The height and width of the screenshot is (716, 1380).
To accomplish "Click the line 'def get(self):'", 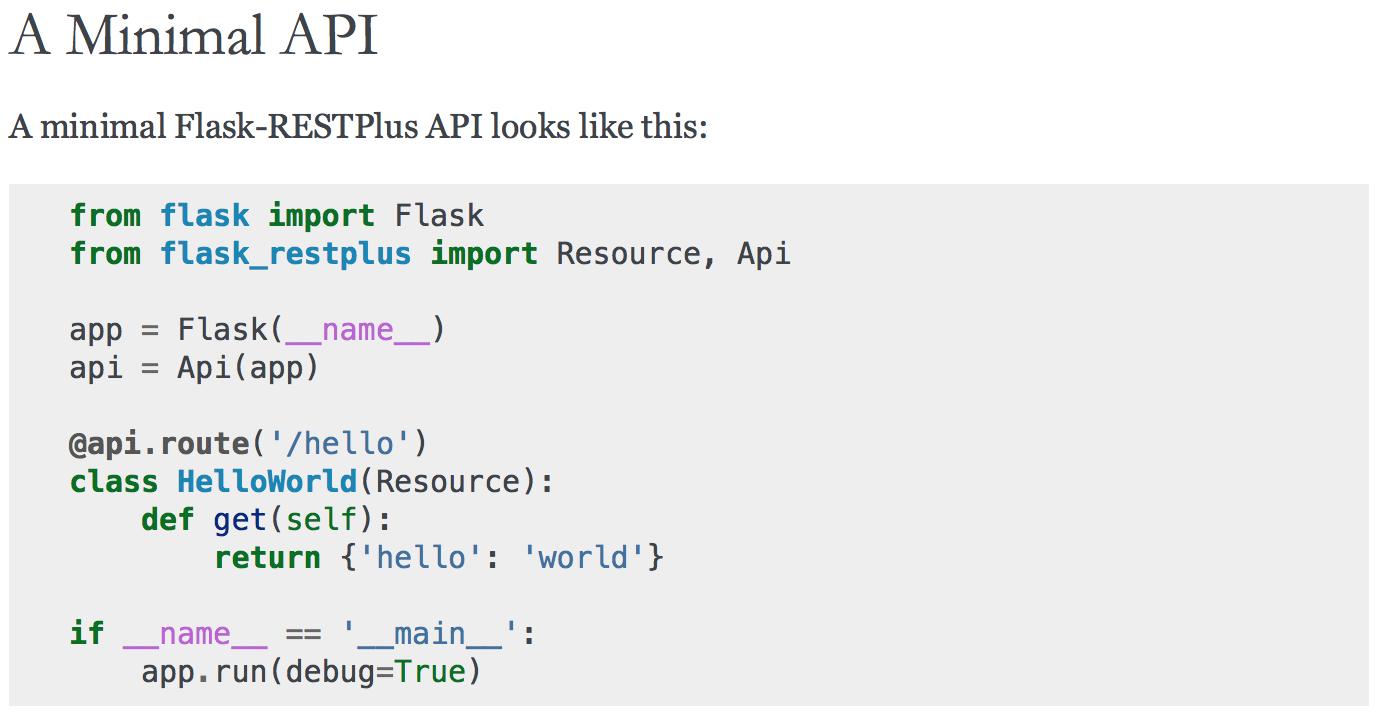I will (x=266, y=520).
